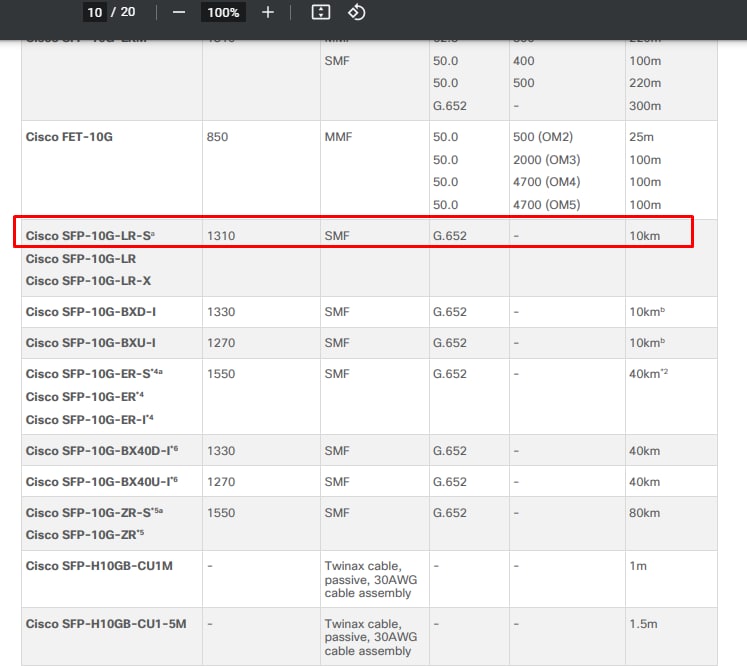Click '10km' distance in SFP-10G-BXD-I row
Viewport: 747px width, 666px height.
pos(645,312)
